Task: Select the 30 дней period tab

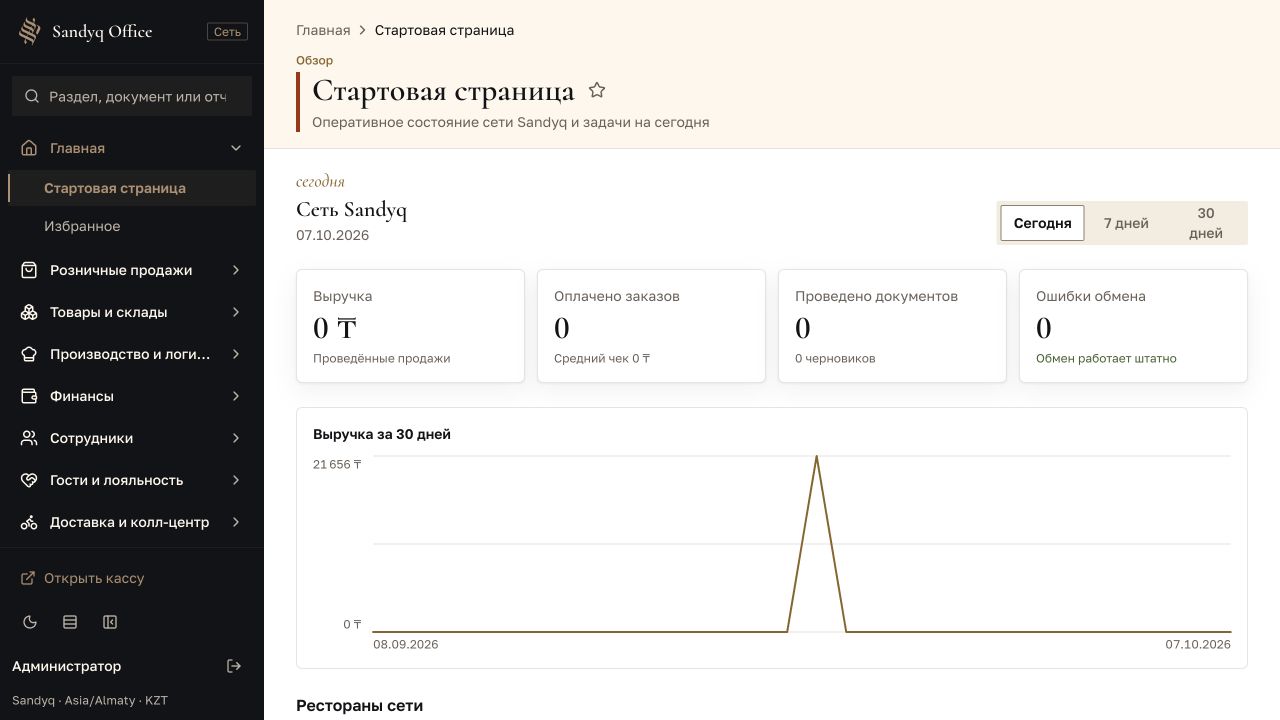Action: (1206, 223)
